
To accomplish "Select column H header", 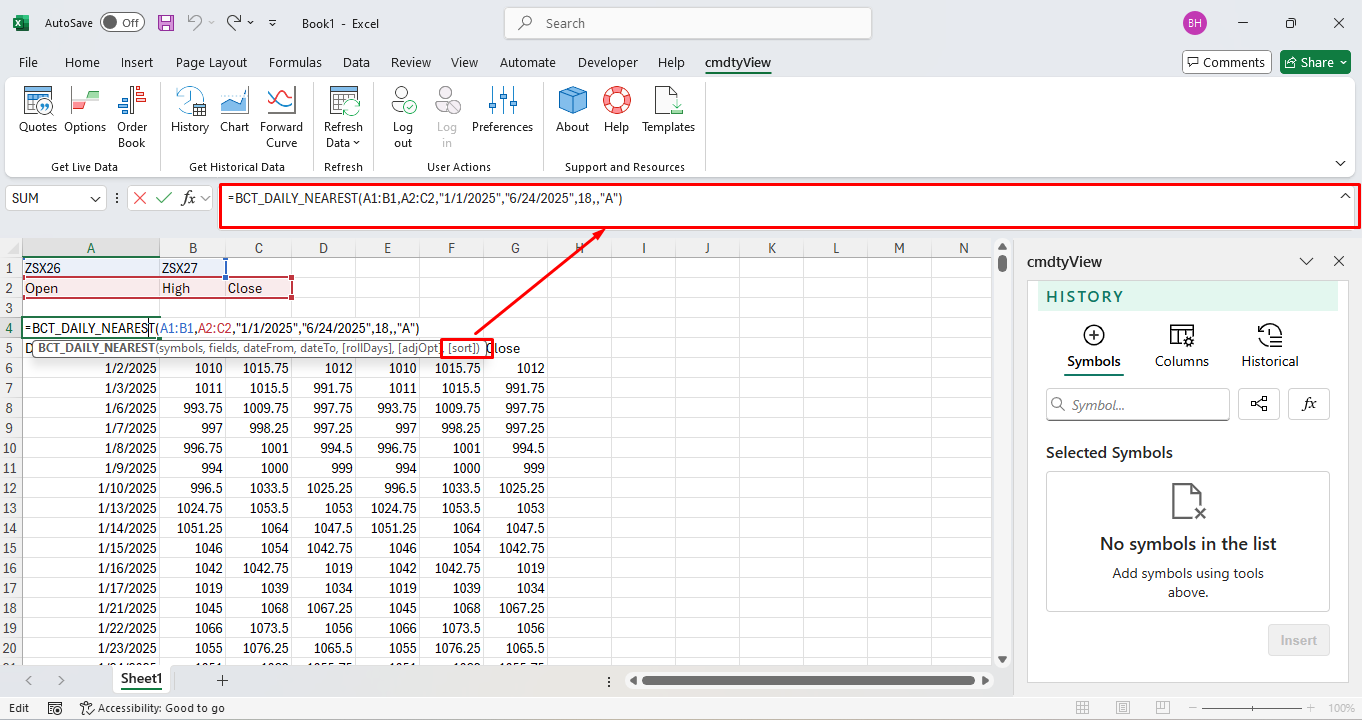I will 580,248.
